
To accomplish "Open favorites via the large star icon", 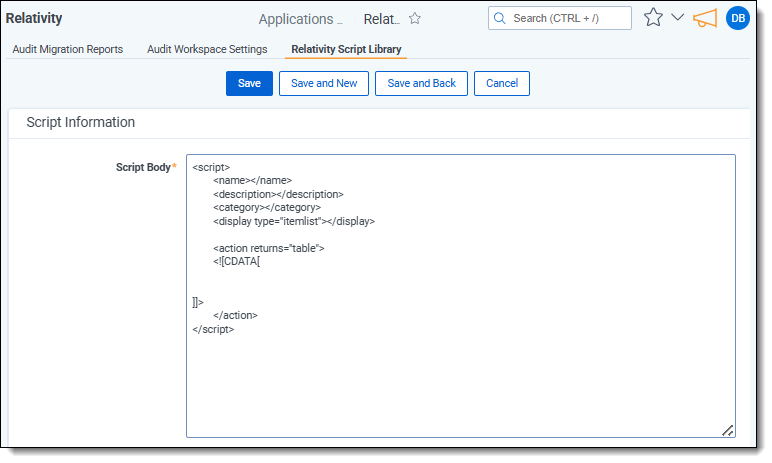I will 653,17.
